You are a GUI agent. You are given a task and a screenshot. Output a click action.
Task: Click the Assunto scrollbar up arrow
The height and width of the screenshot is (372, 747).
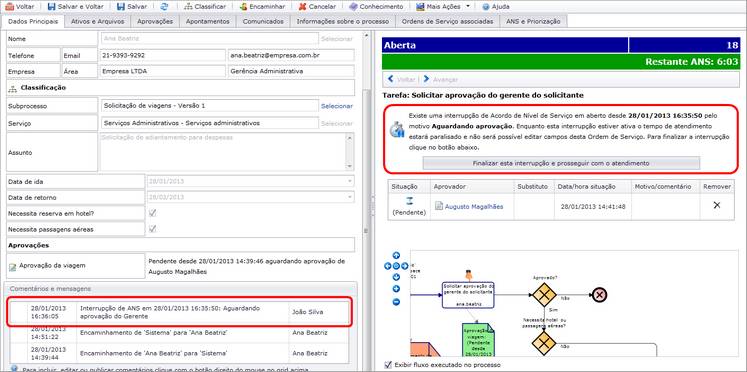(x=350, y=138)
